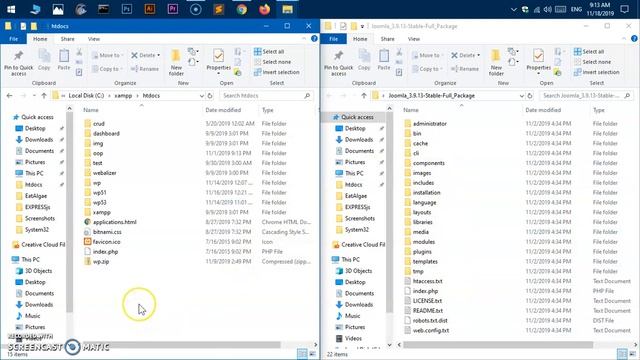Image resolution: width=640 pixels, height=360 pixels.
Task: Click Select none in htdocs window
Action: coord(272,62)
